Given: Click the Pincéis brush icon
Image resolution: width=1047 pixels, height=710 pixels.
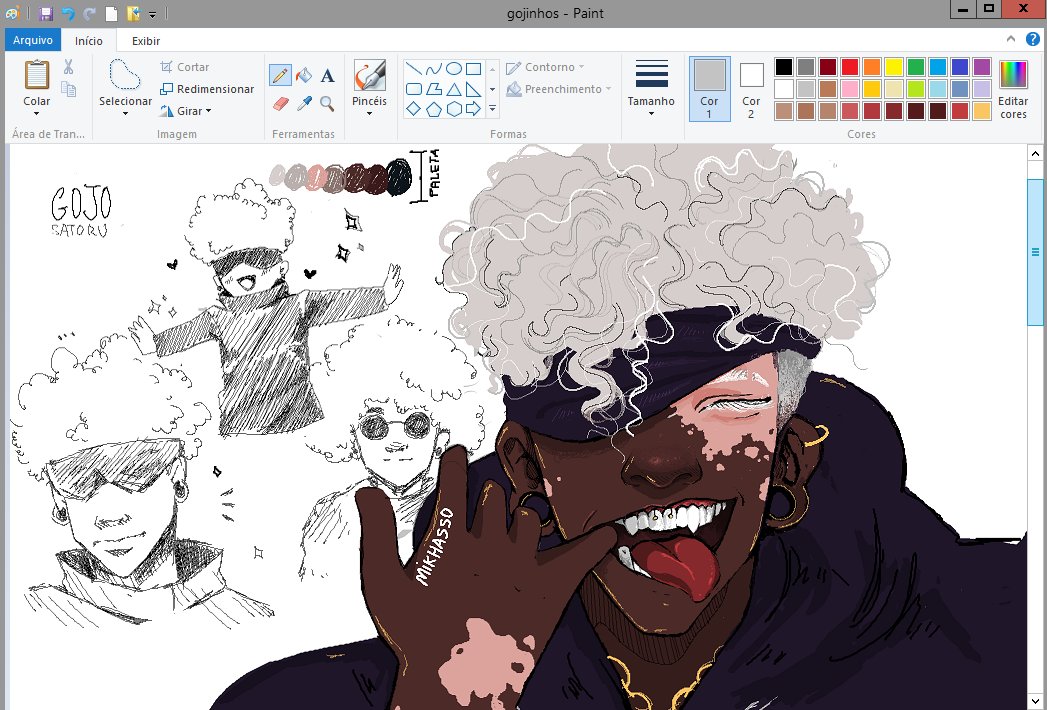Looking at the screenshot, I should tap(369, 75).
